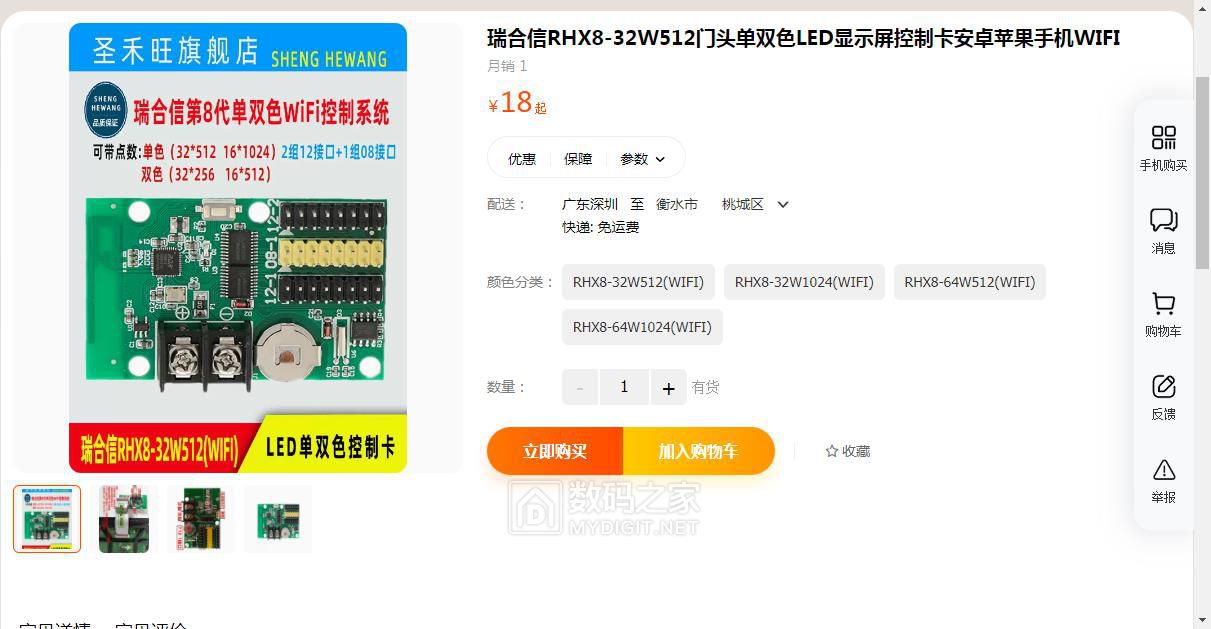1211x629 pixels.
Task: Select RHX8-64W512(WIFI) color option
Action: click(970, 282)
